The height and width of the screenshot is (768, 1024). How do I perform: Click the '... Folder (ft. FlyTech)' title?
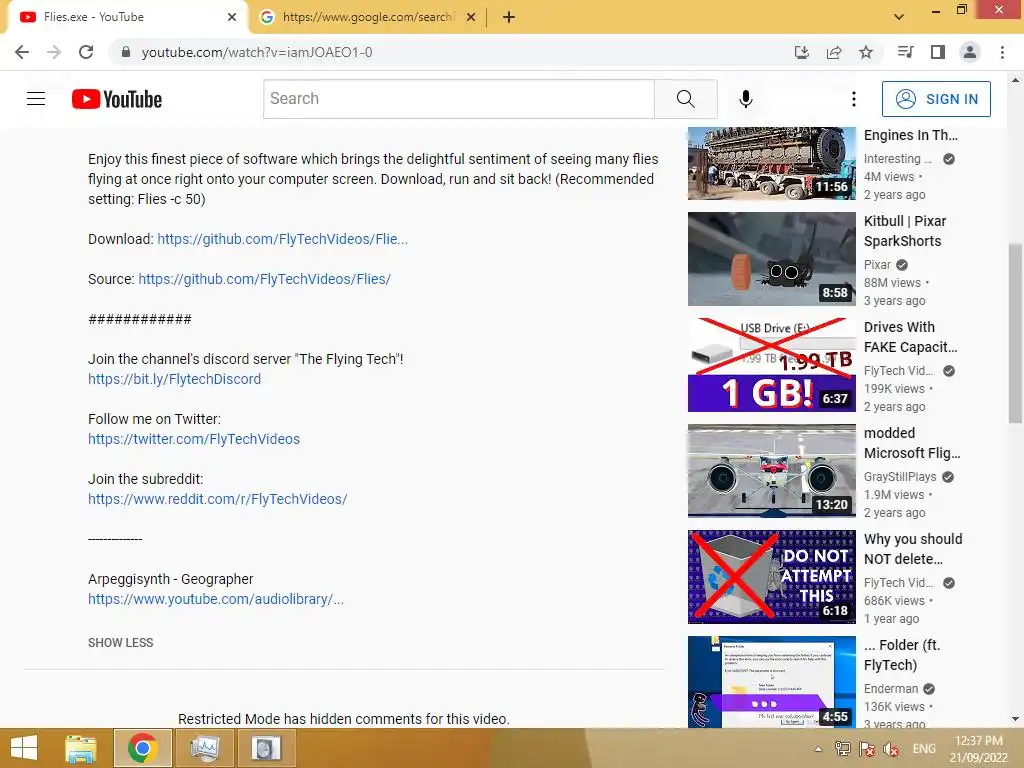[x=902, y=655]
